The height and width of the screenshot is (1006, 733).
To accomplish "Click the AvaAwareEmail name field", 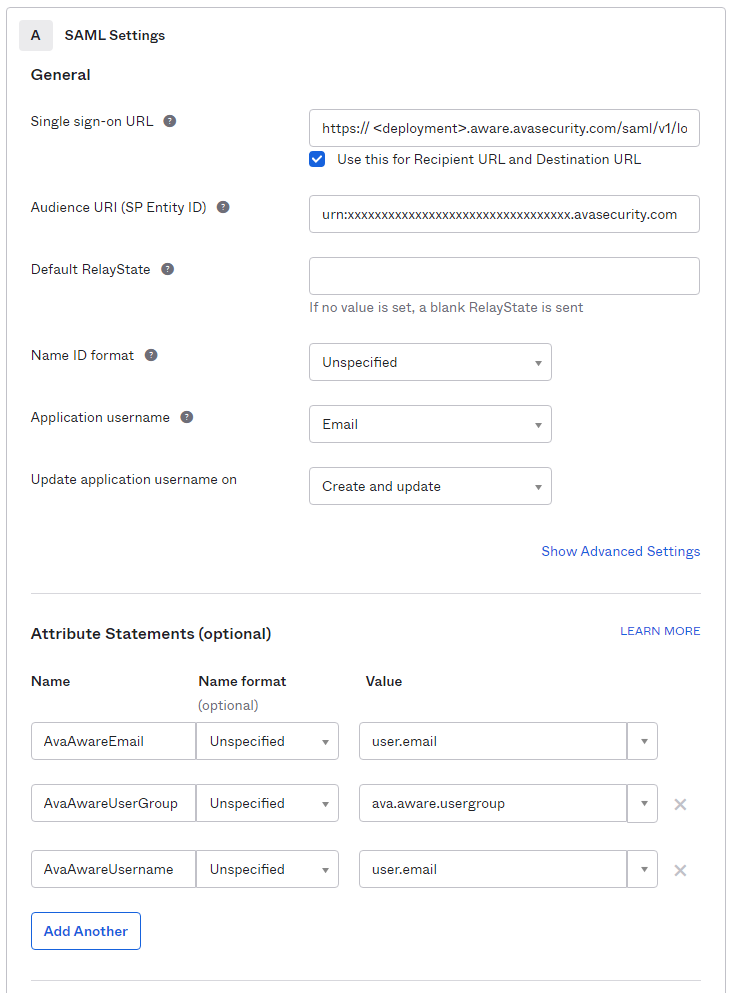I will [x=114, y=741].
